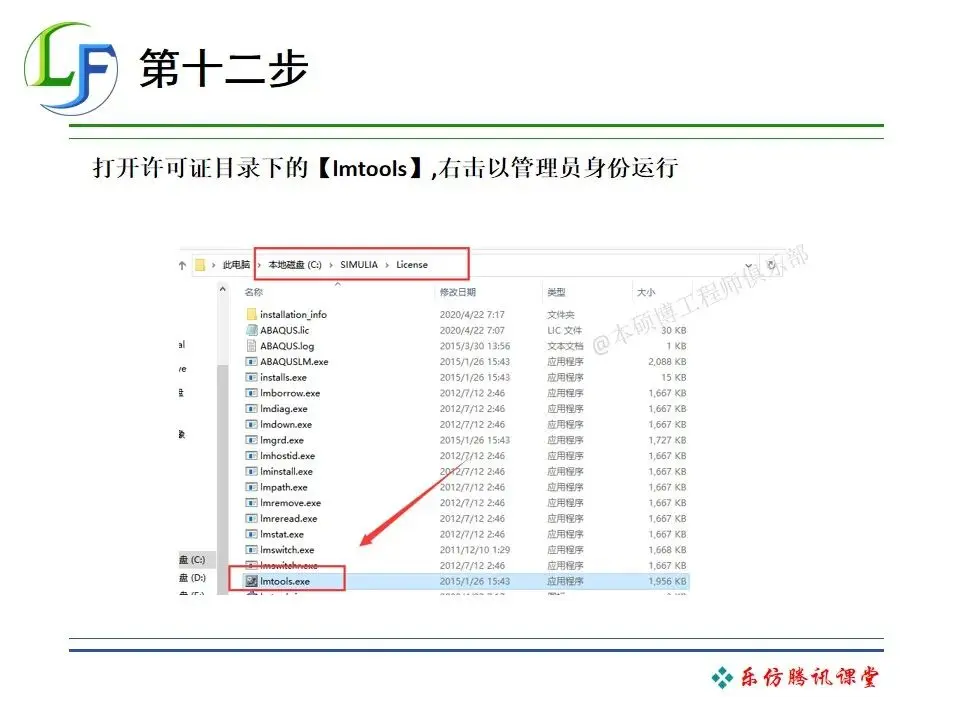Select the lmswitch.exe program icon
The width and height of the screenshot is (960, 720).
251,550
